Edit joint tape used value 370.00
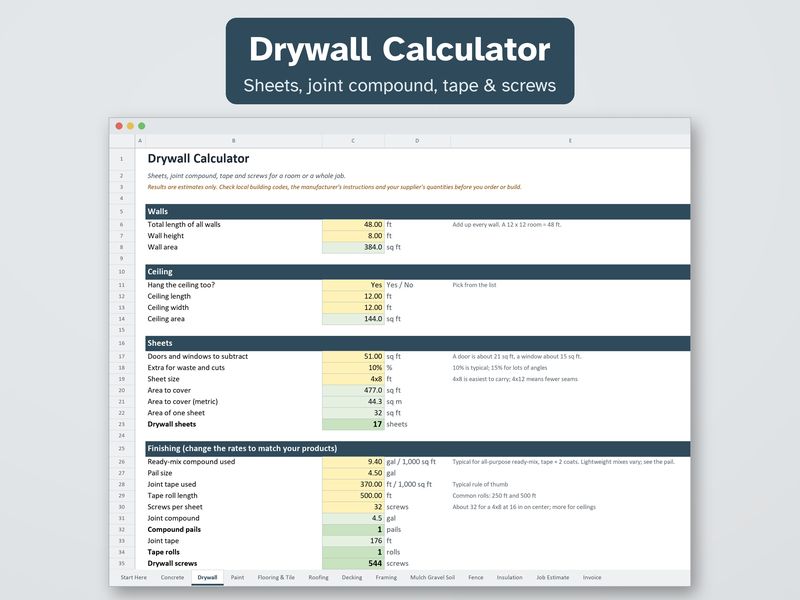Viewport: 800px width, 600px height. (x=353, y=484)
